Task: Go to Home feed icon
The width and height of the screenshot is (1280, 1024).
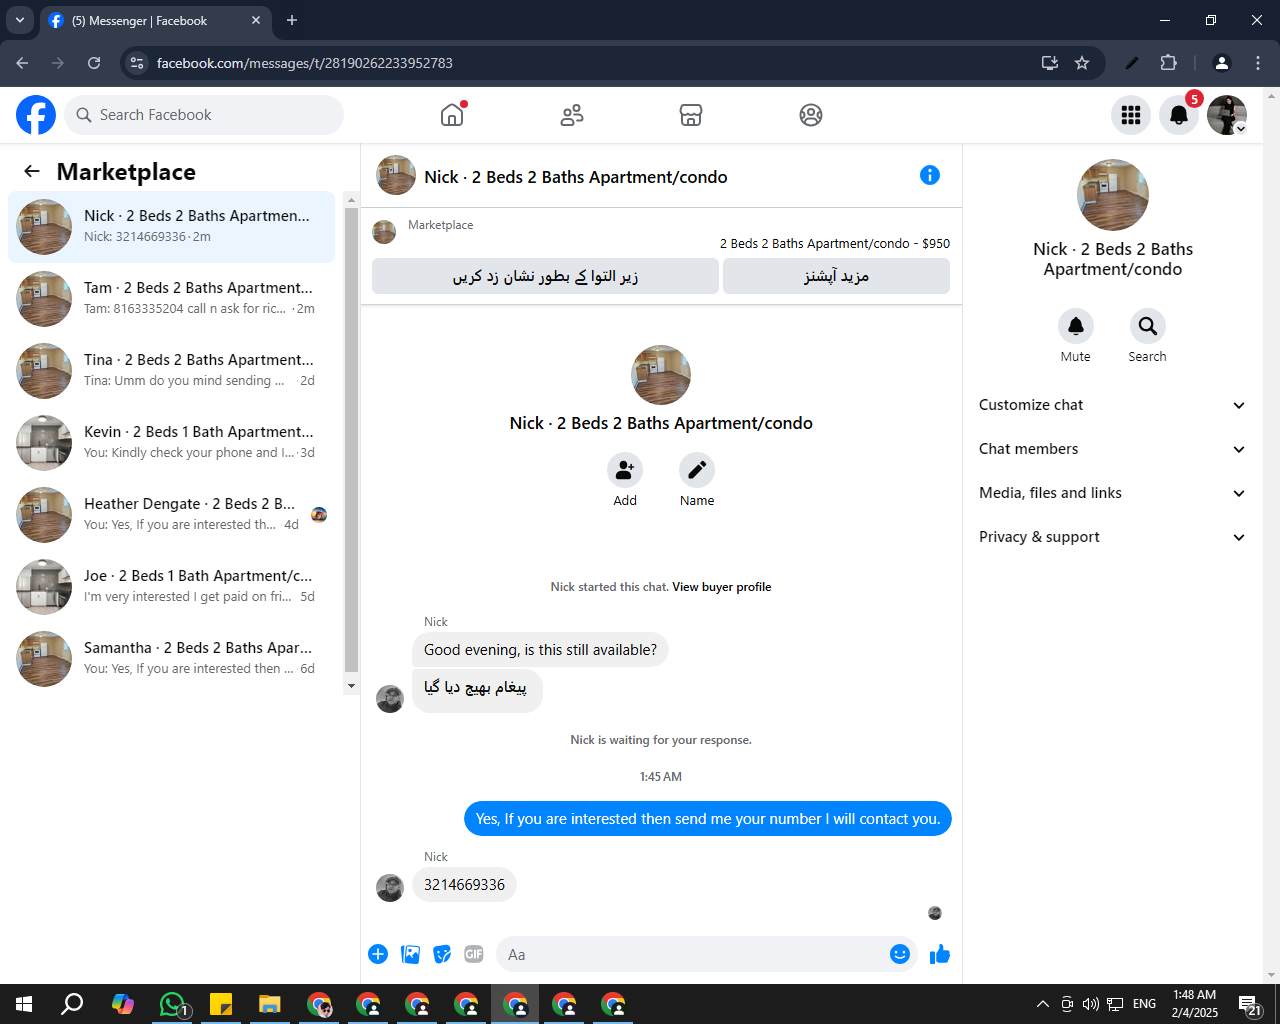Action: tap(452, 115)
